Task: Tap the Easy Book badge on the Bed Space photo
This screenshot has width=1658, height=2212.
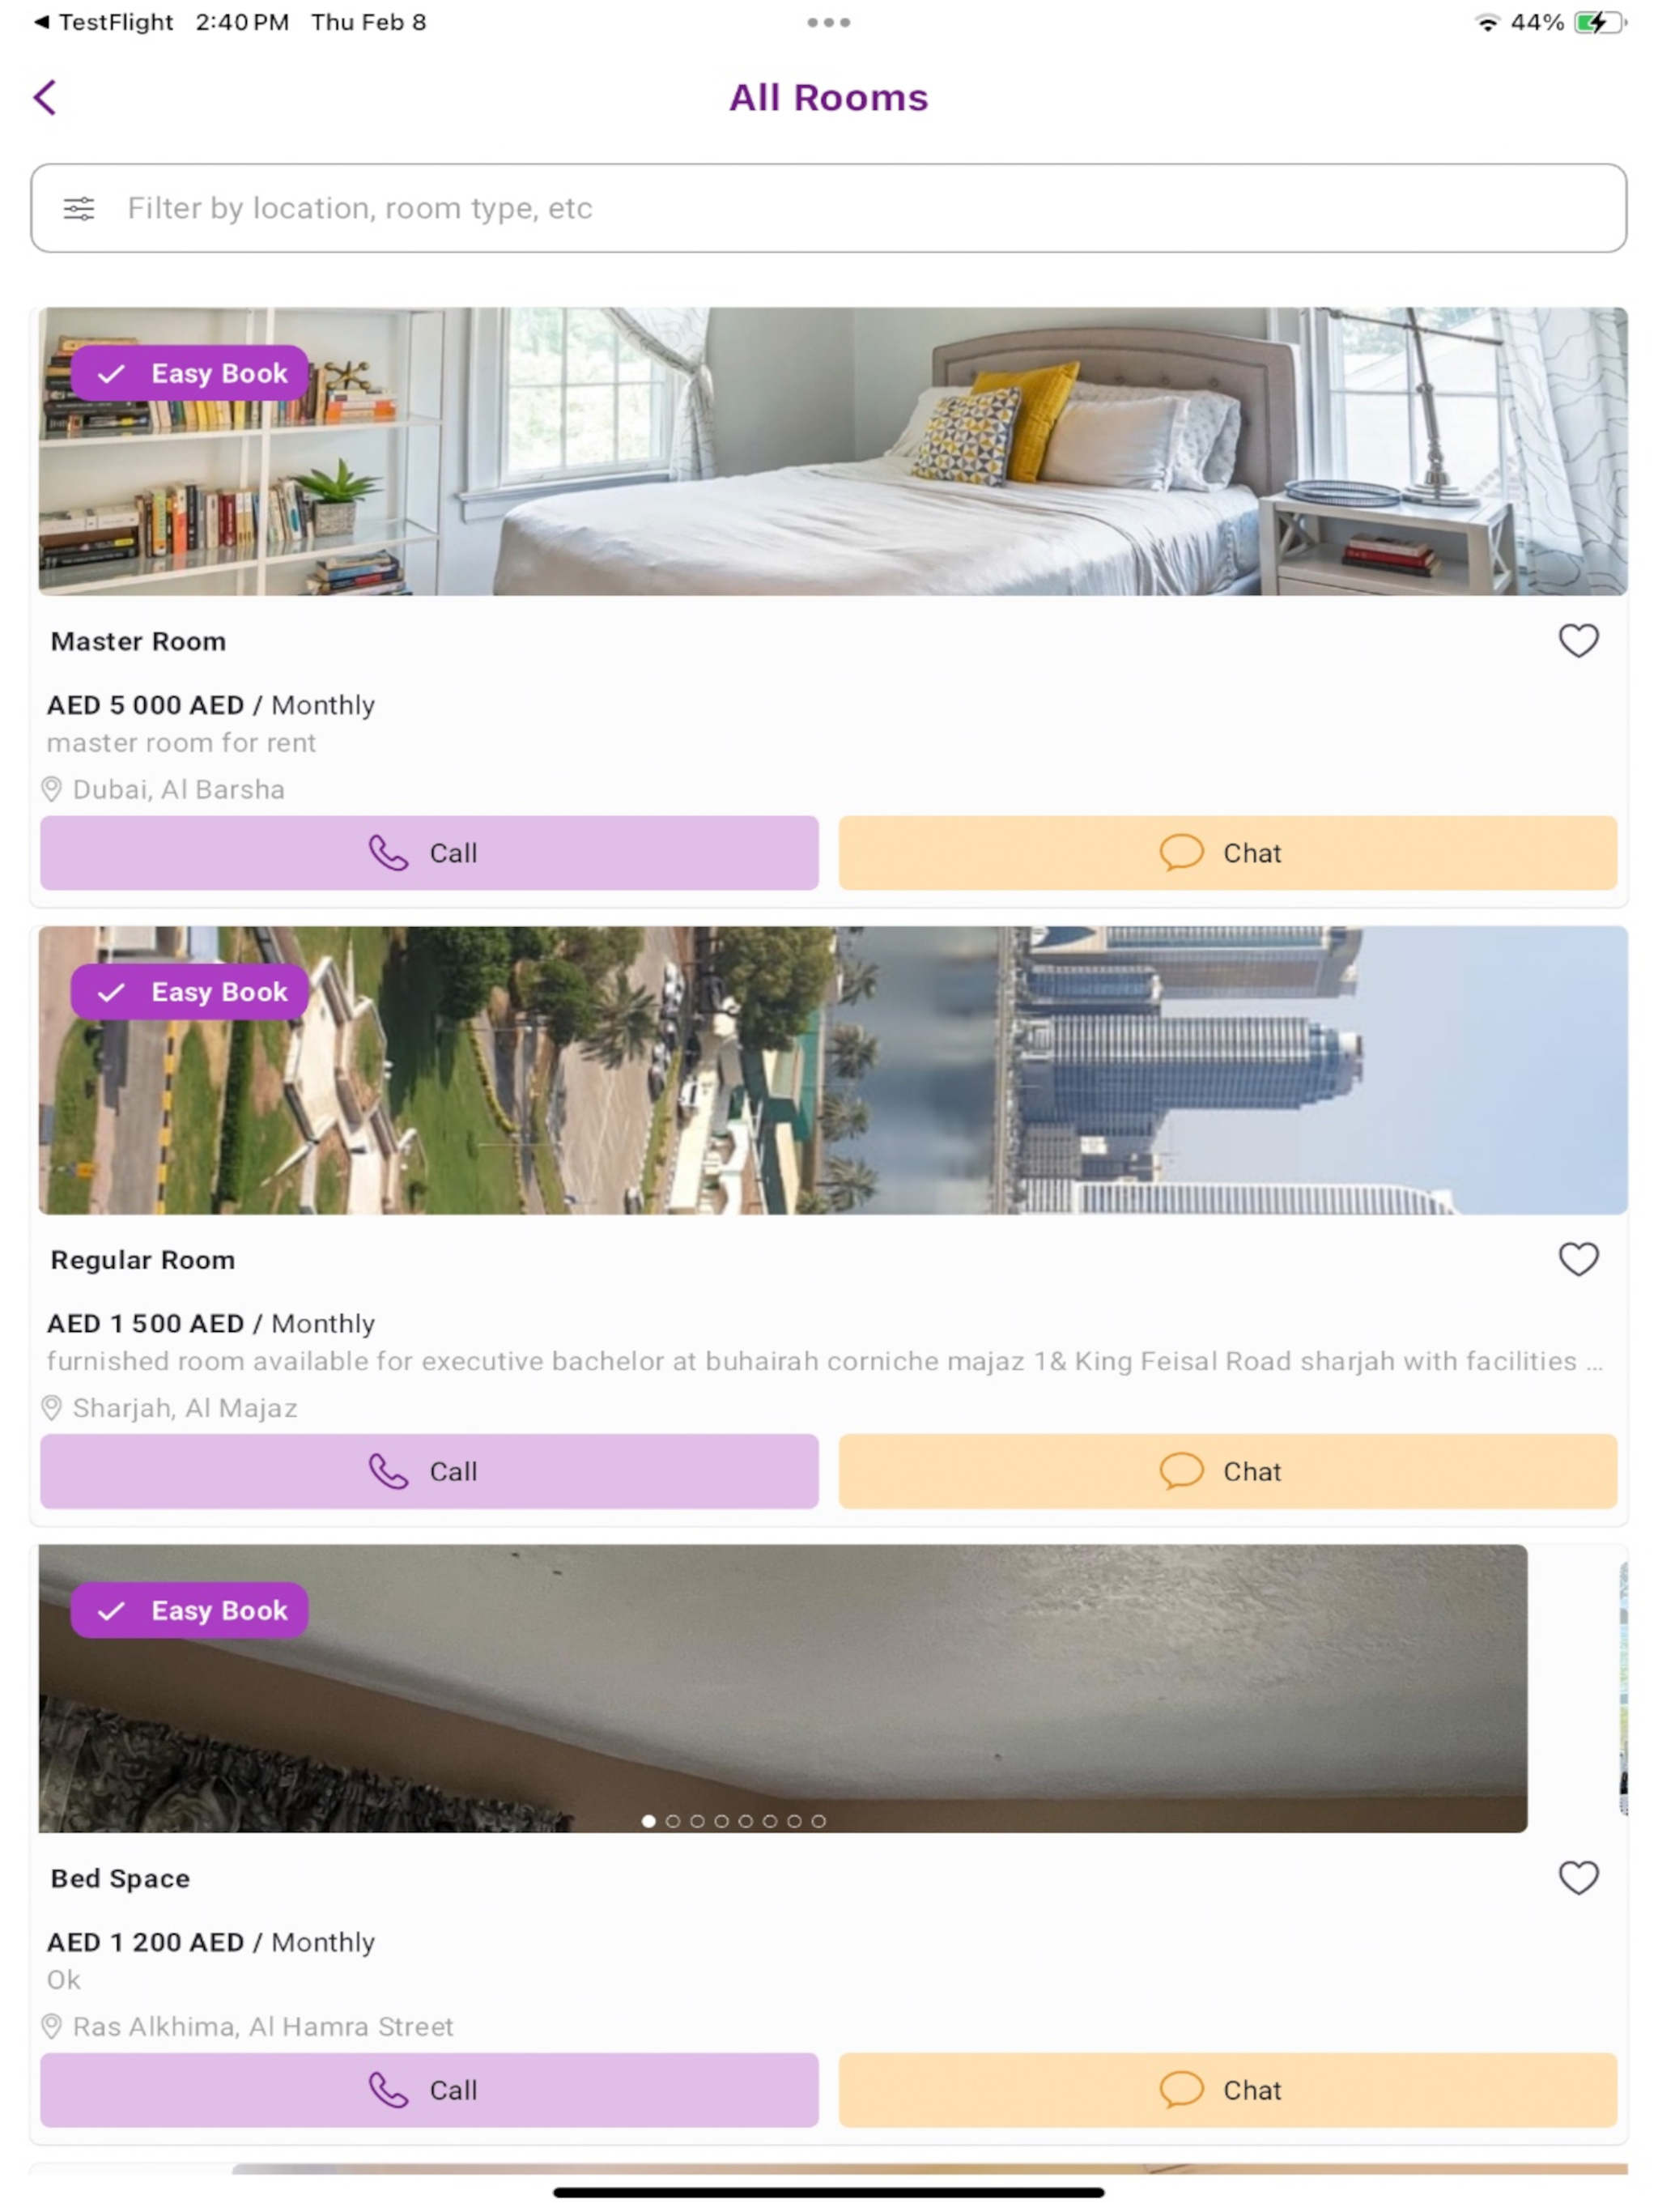Action: click(190, 1610)
